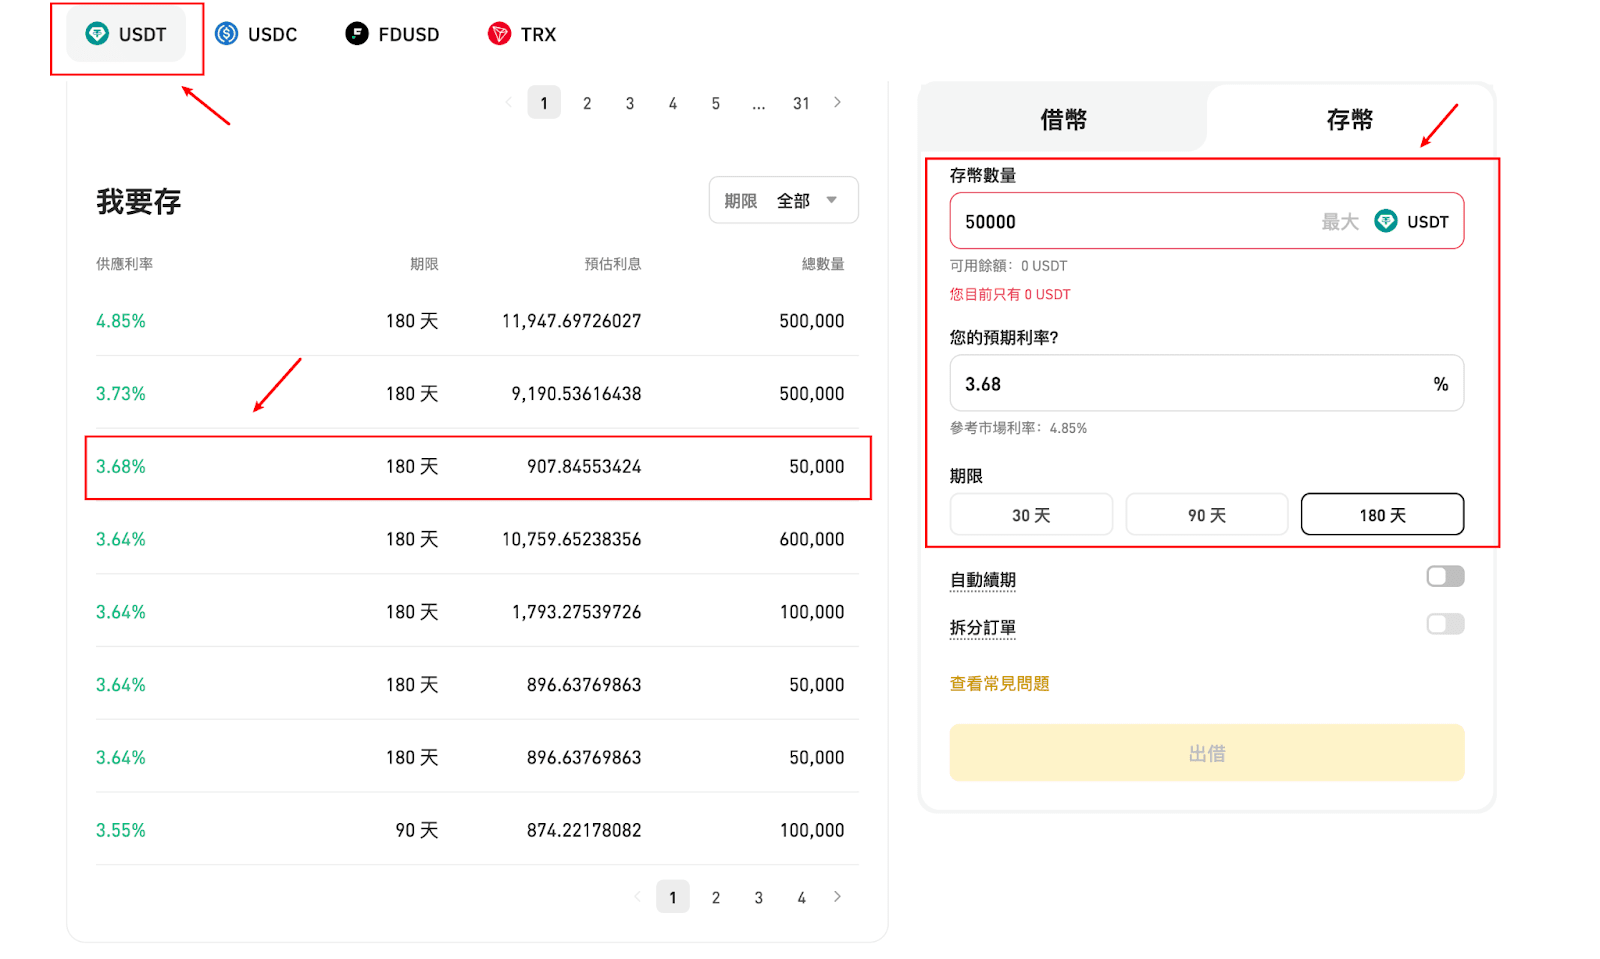Switch to the 借幣 tab
This screenshot has height=959, width=1600.
point(1063,120)
